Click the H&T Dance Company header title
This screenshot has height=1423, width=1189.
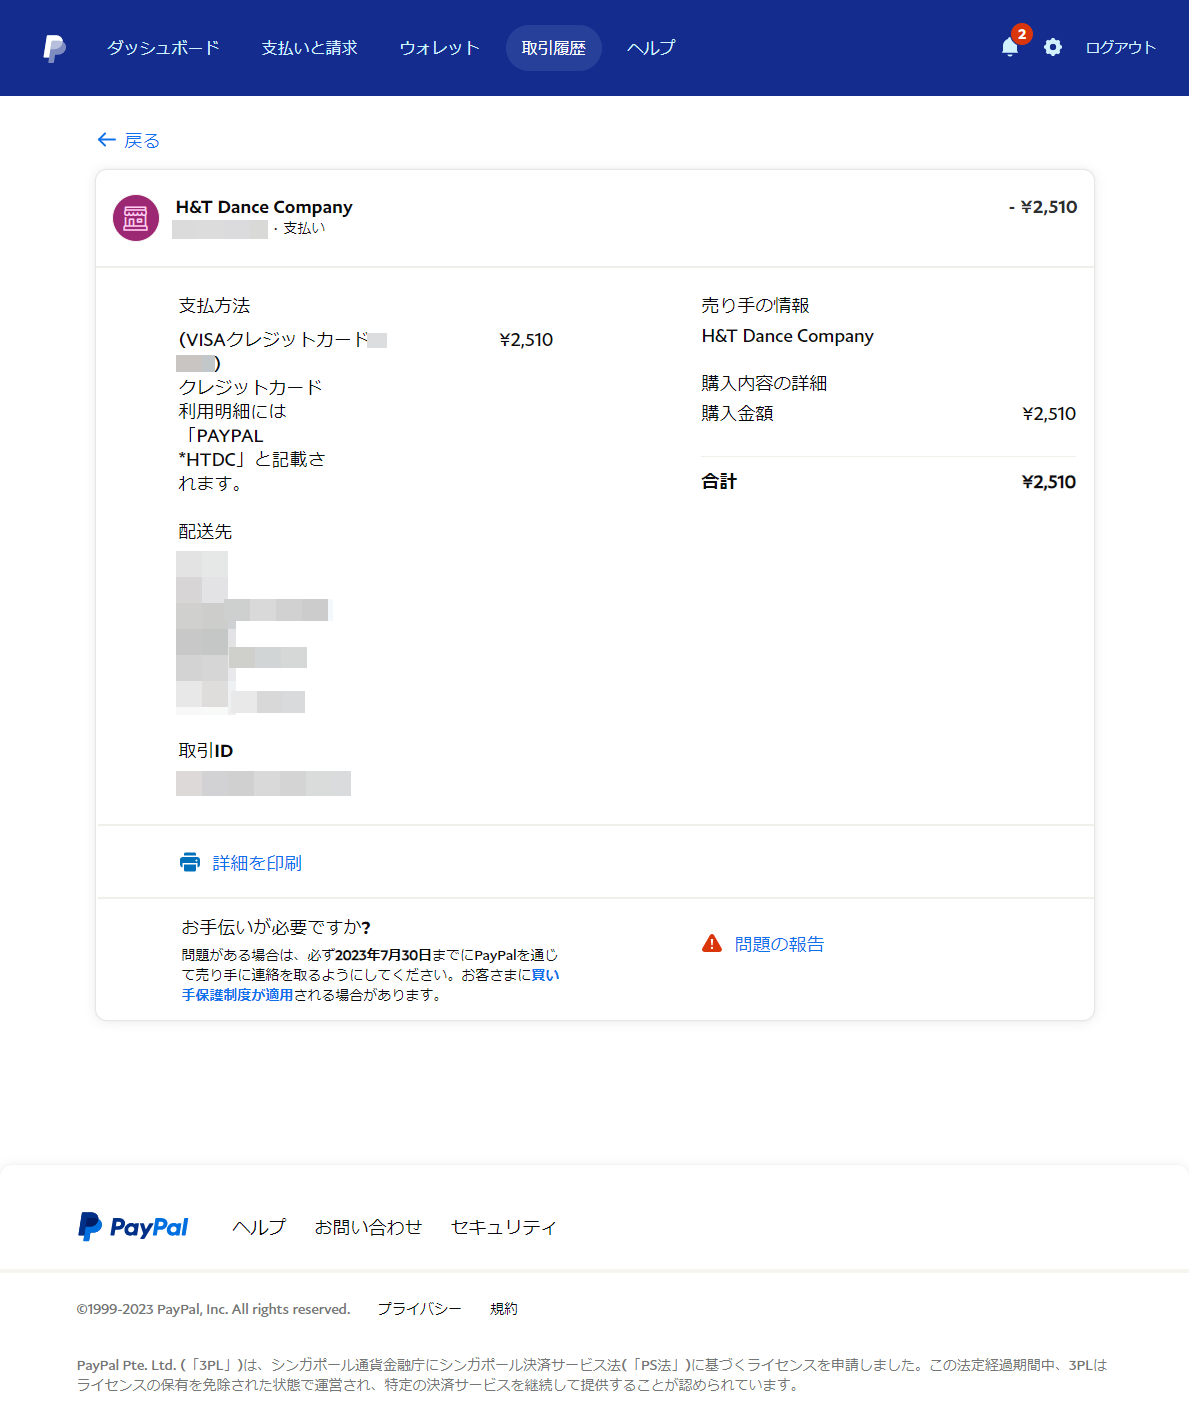(264, 207)
